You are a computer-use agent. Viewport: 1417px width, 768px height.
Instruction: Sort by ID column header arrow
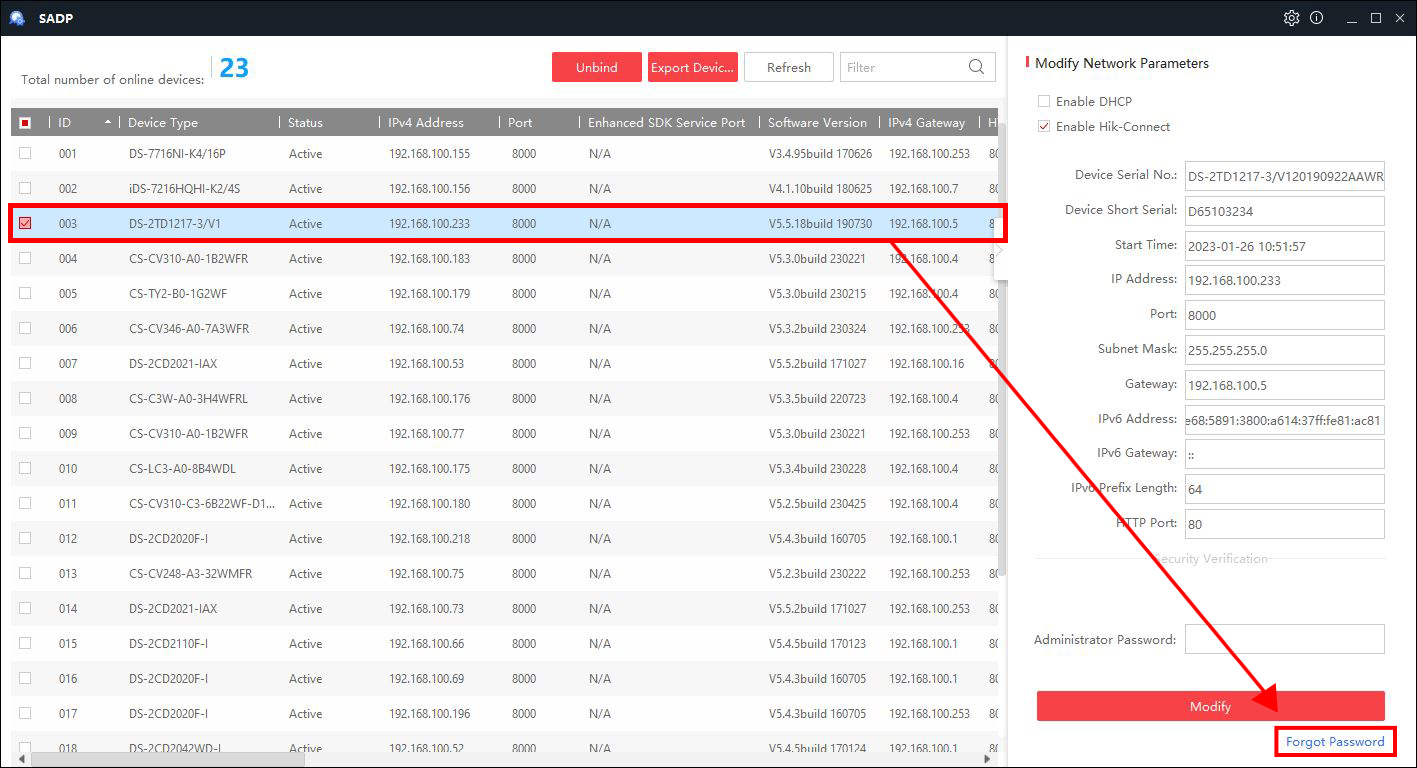click(108, 122)
